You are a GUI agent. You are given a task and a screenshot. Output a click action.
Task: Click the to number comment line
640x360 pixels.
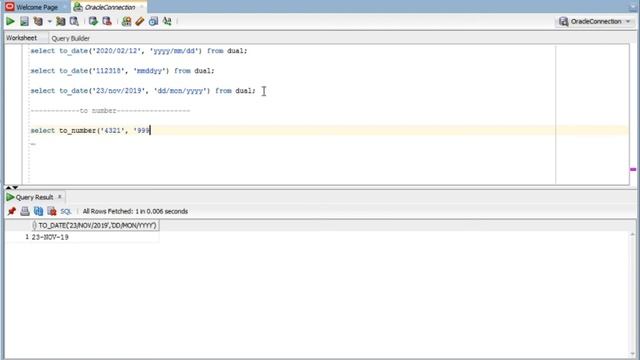pyautogui.click(x=110, y=111)
